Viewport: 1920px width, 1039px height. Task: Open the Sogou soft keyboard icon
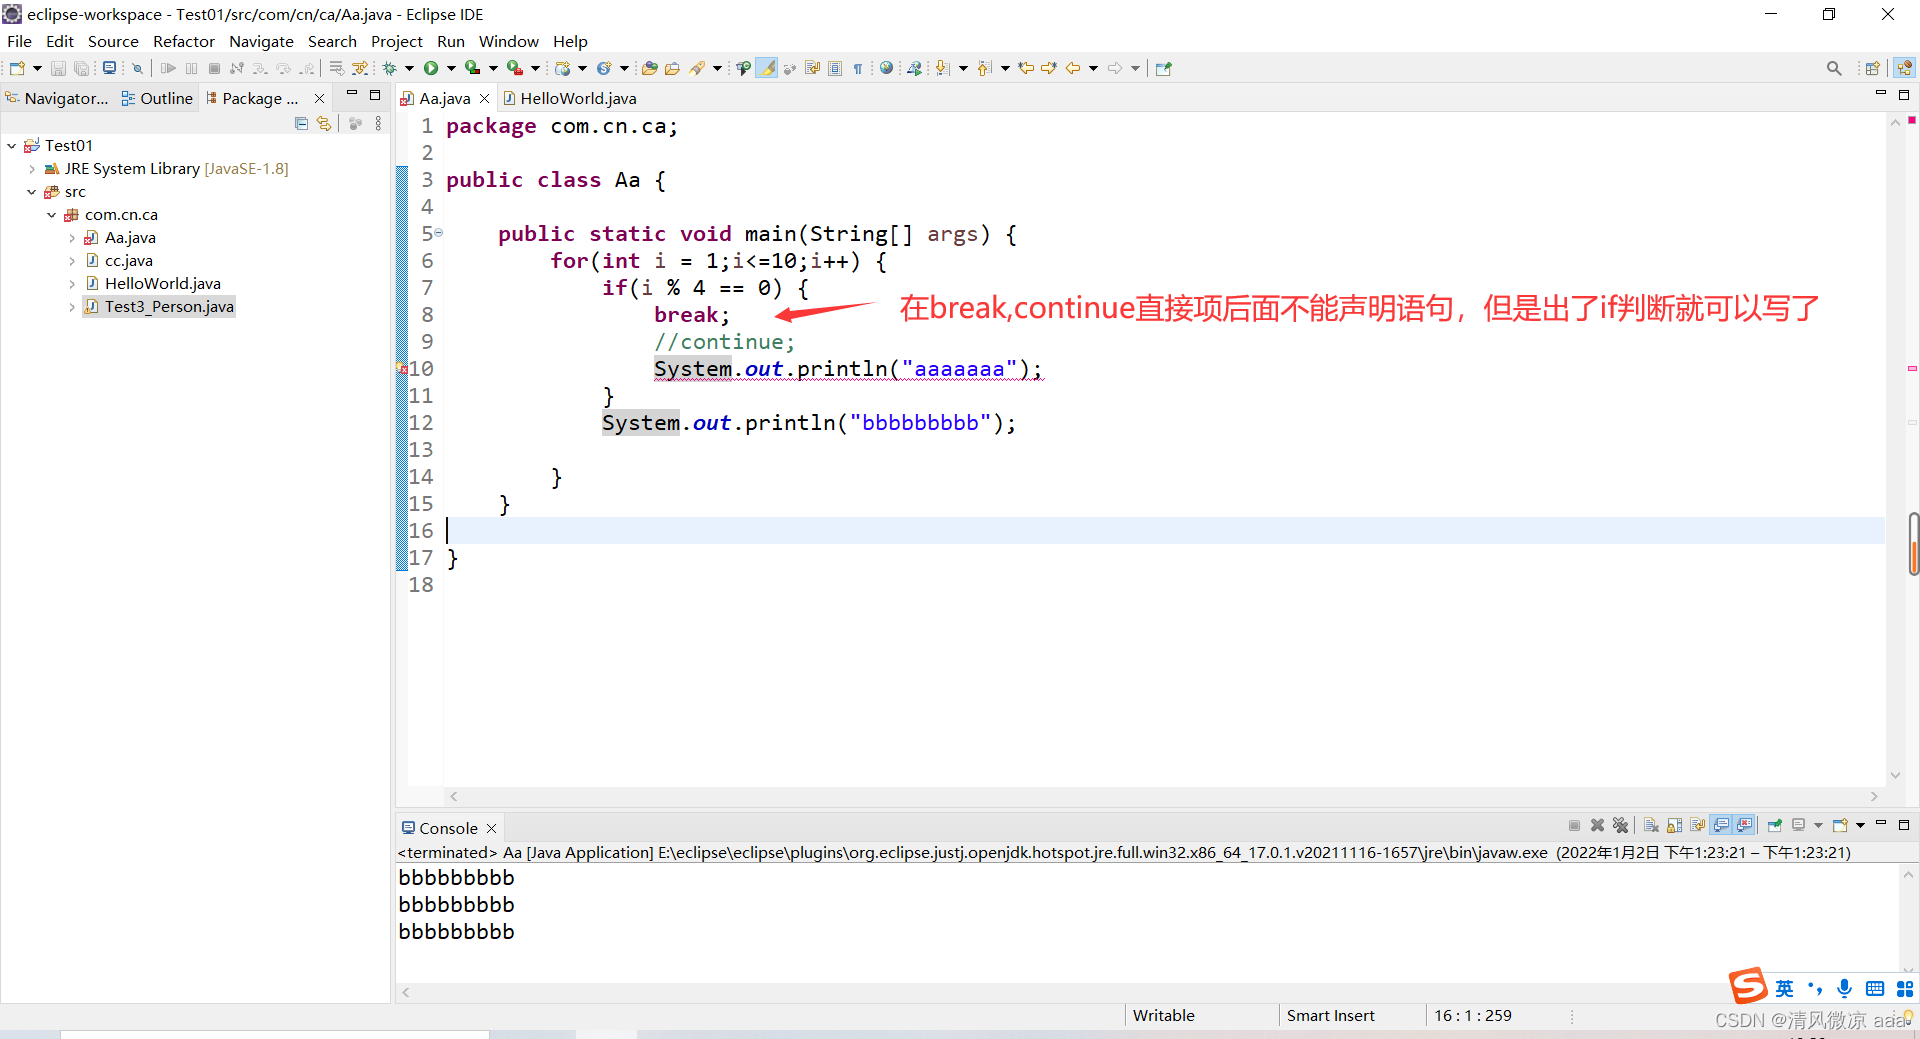1875,989
